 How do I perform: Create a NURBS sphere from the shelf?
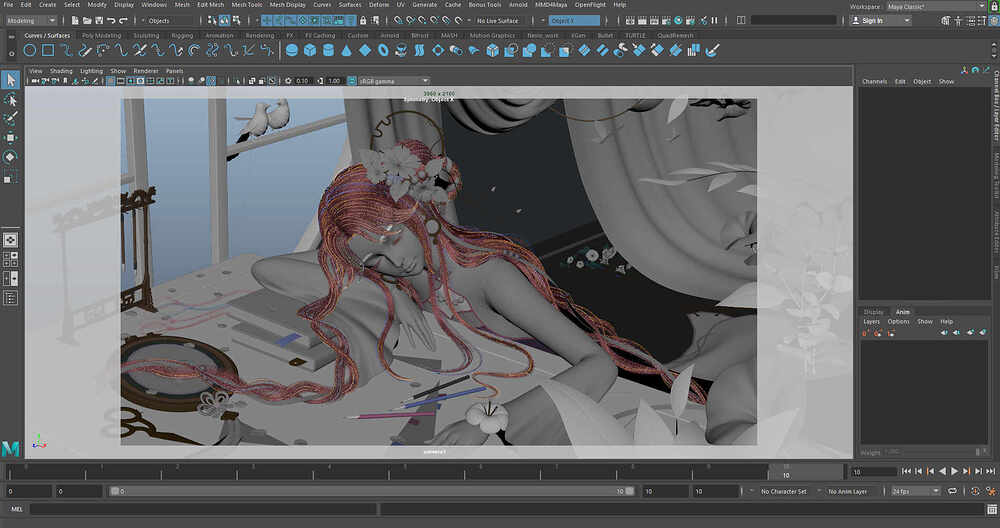point(291,50)
